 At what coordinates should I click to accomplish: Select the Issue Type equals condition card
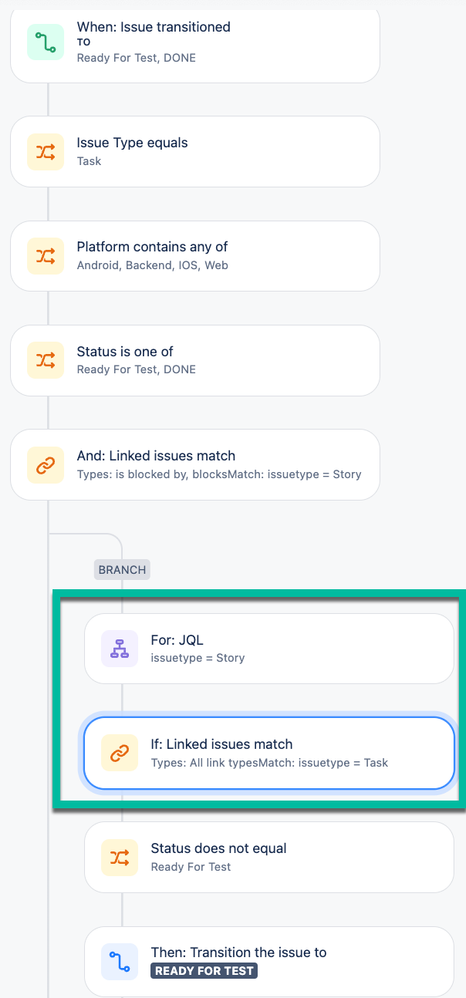coord(195,151)
